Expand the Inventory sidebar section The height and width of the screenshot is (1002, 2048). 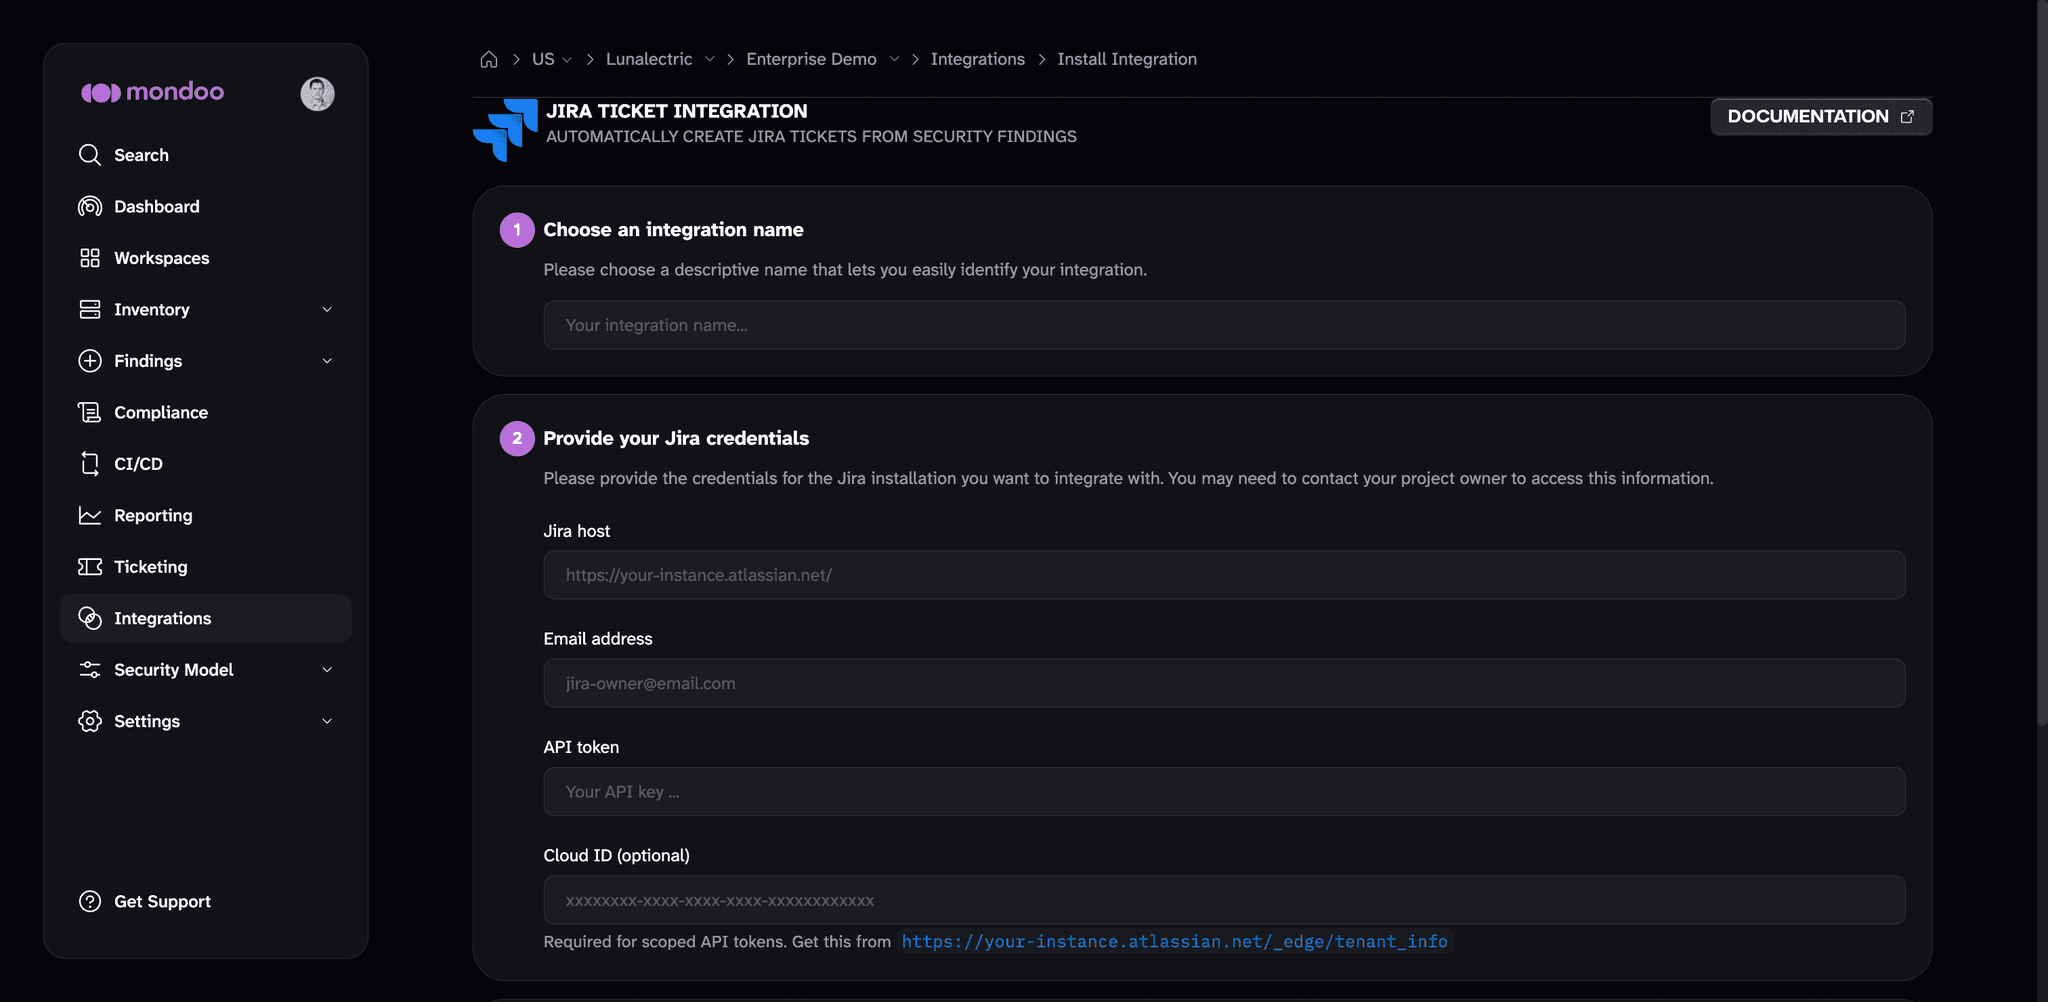(327, 309)
